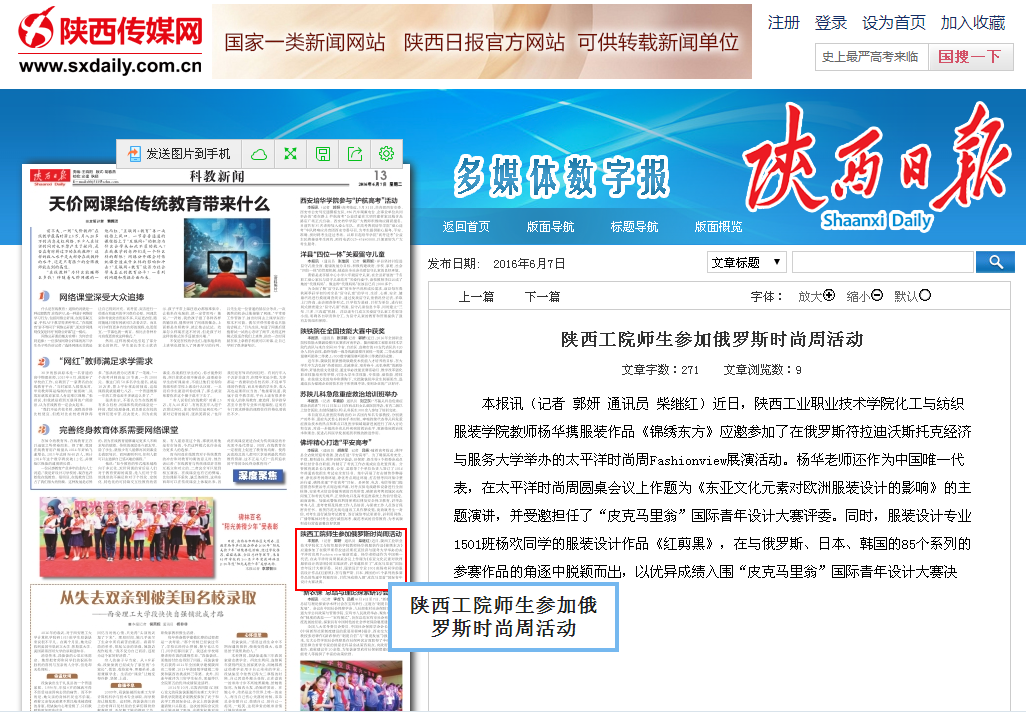Click the 佛坪精心打造"平安高考" headline

[335, 442]
